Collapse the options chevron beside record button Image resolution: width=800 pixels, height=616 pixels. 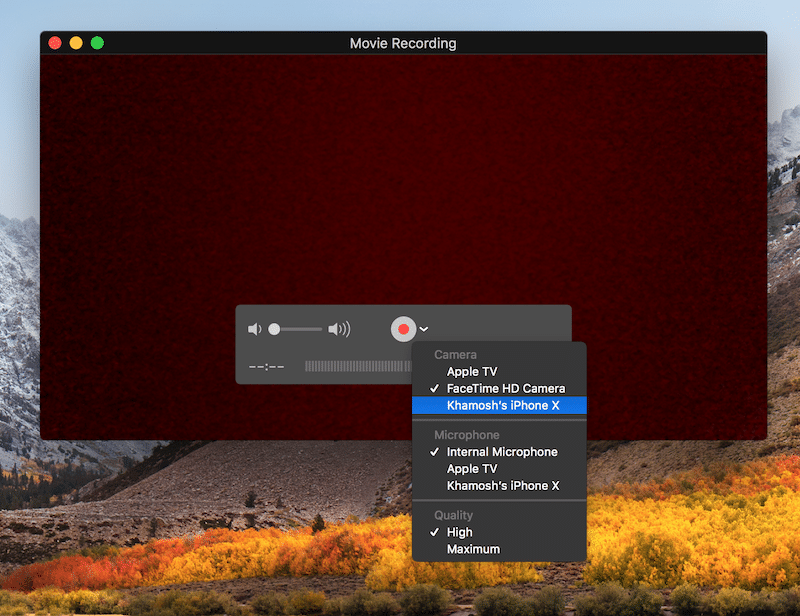tap(424, 329)
